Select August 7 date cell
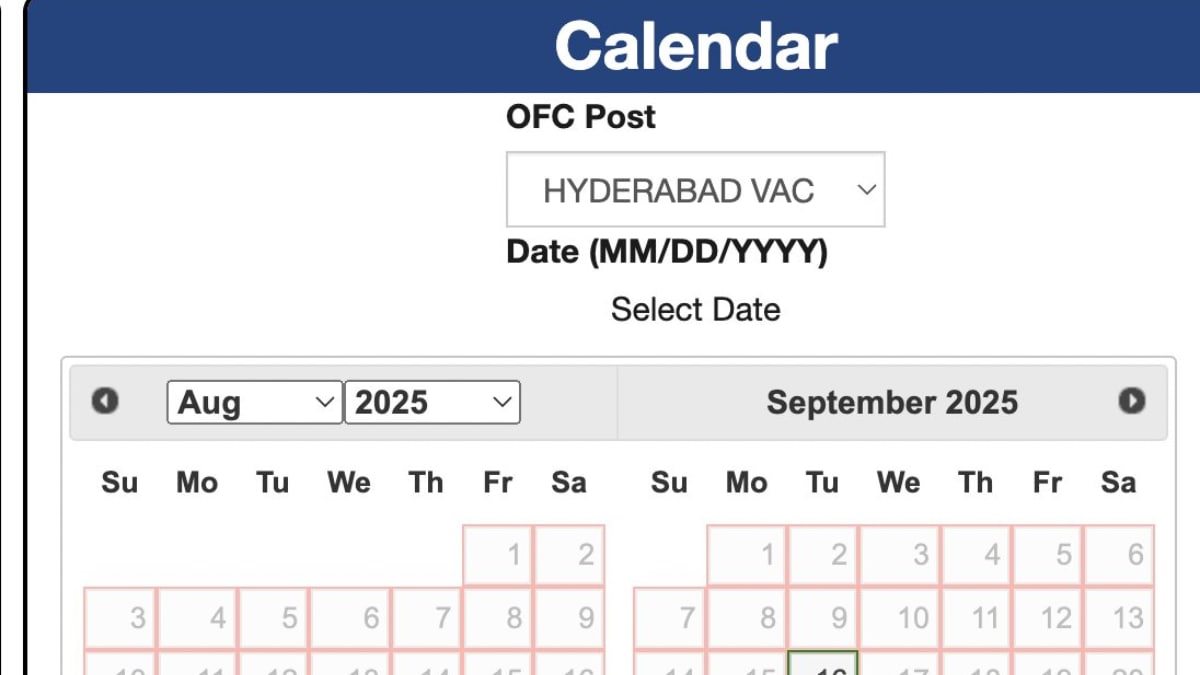 point(427,618)
